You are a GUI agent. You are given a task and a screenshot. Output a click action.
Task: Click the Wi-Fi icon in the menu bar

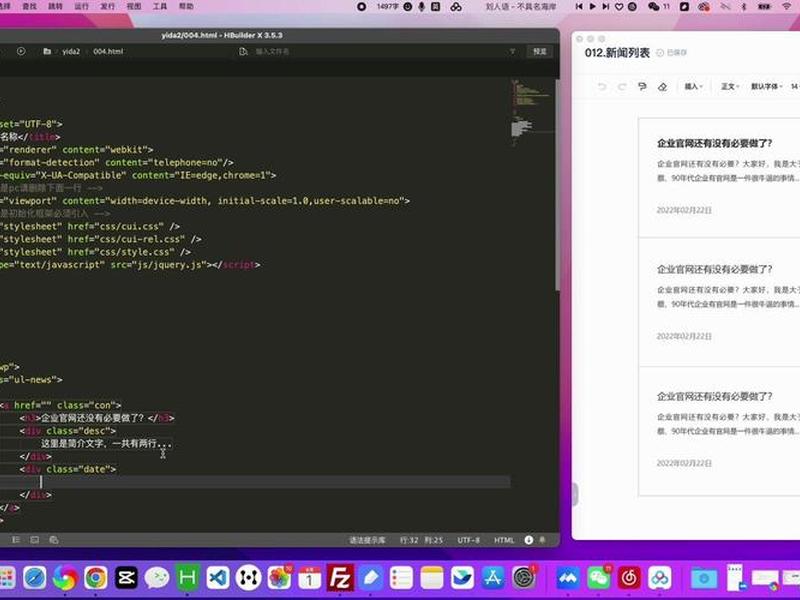787,6
